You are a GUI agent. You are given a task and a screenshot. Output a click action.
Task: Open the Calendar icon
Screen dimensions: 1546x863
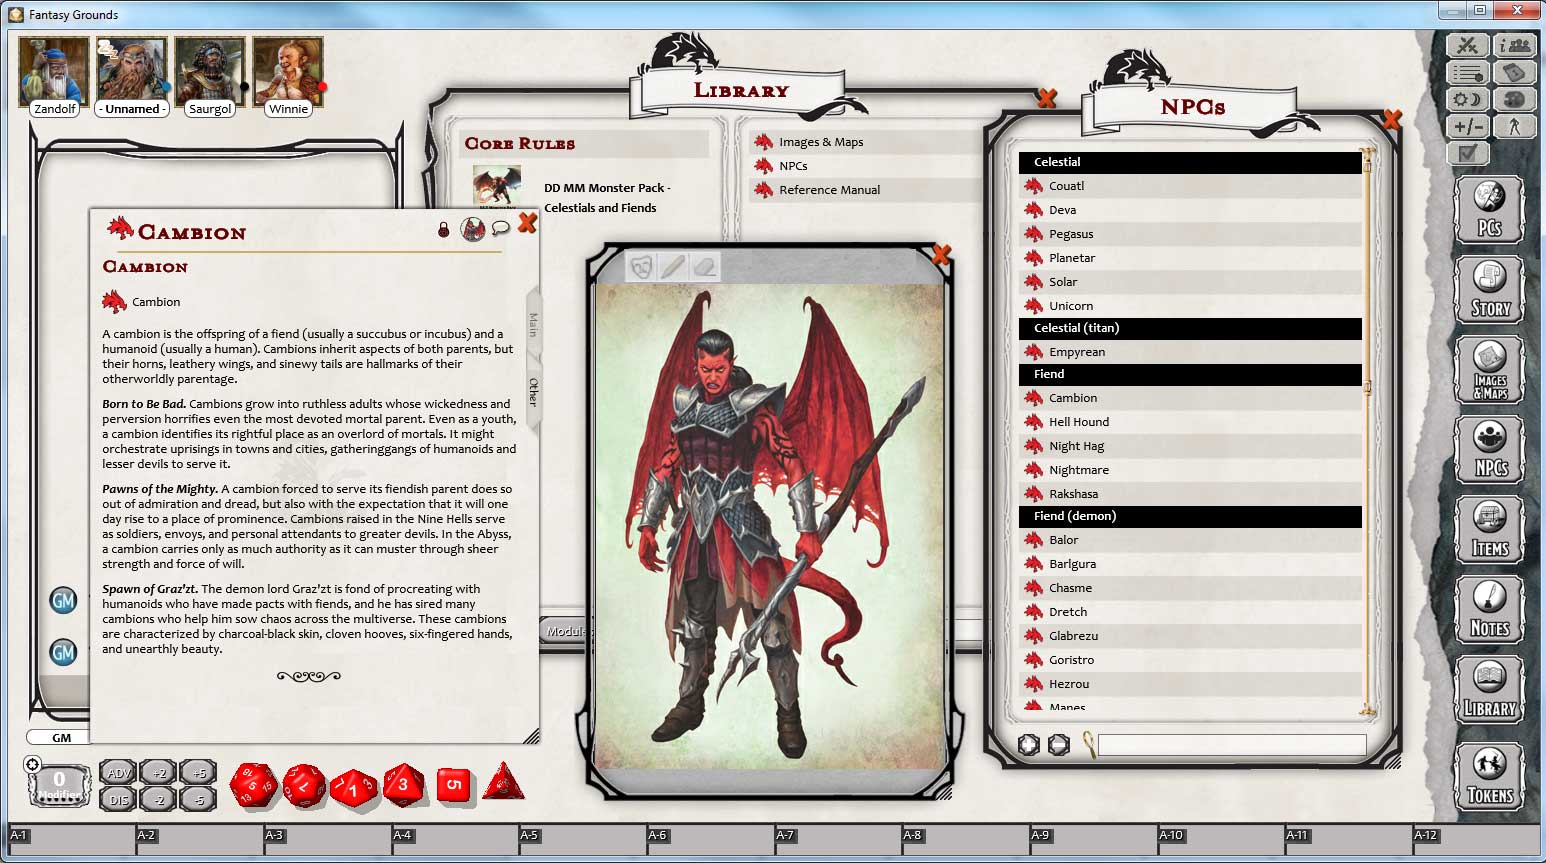[x=1514, y=73]
